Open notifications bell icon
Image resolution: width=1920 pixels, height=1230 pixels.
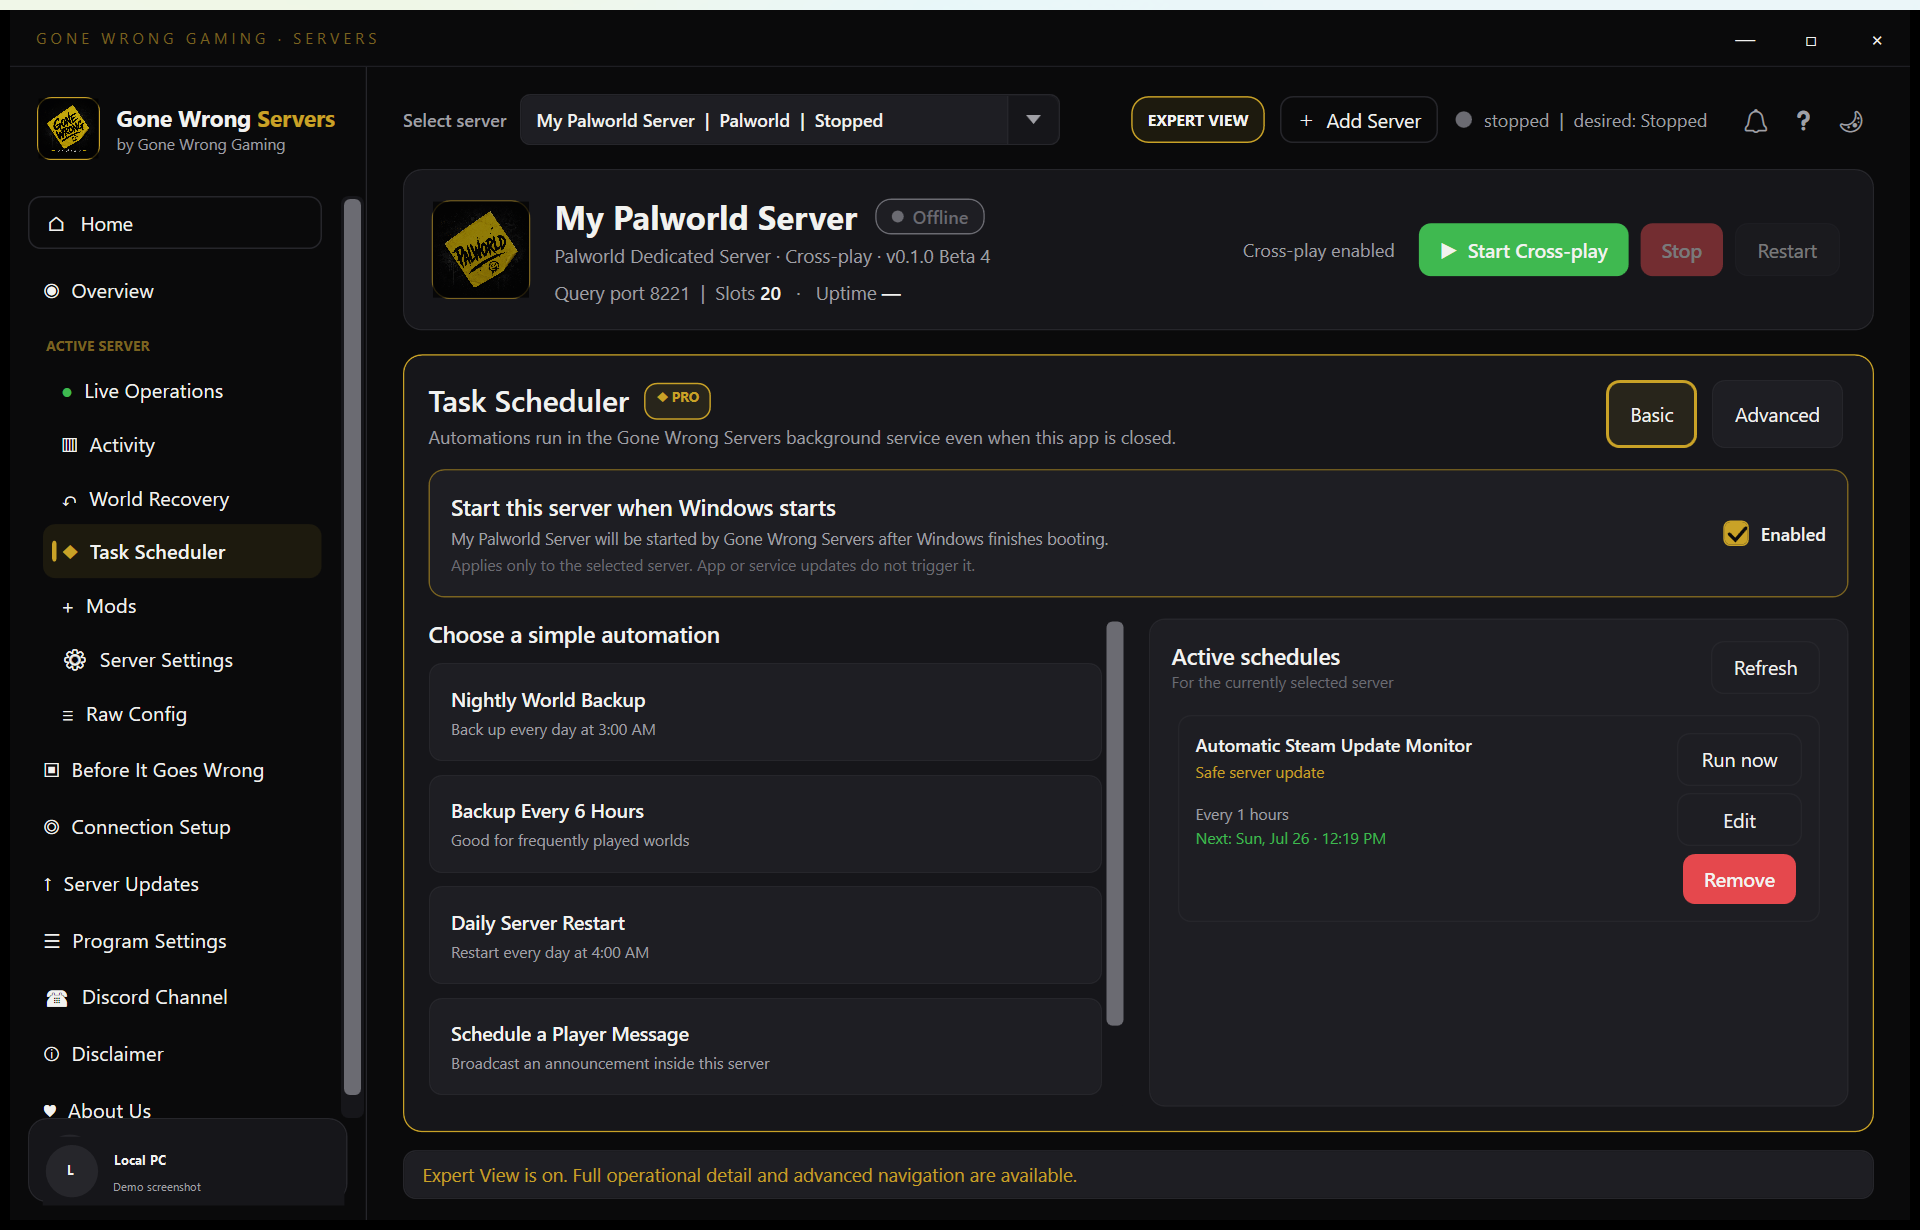(1755, 121)
